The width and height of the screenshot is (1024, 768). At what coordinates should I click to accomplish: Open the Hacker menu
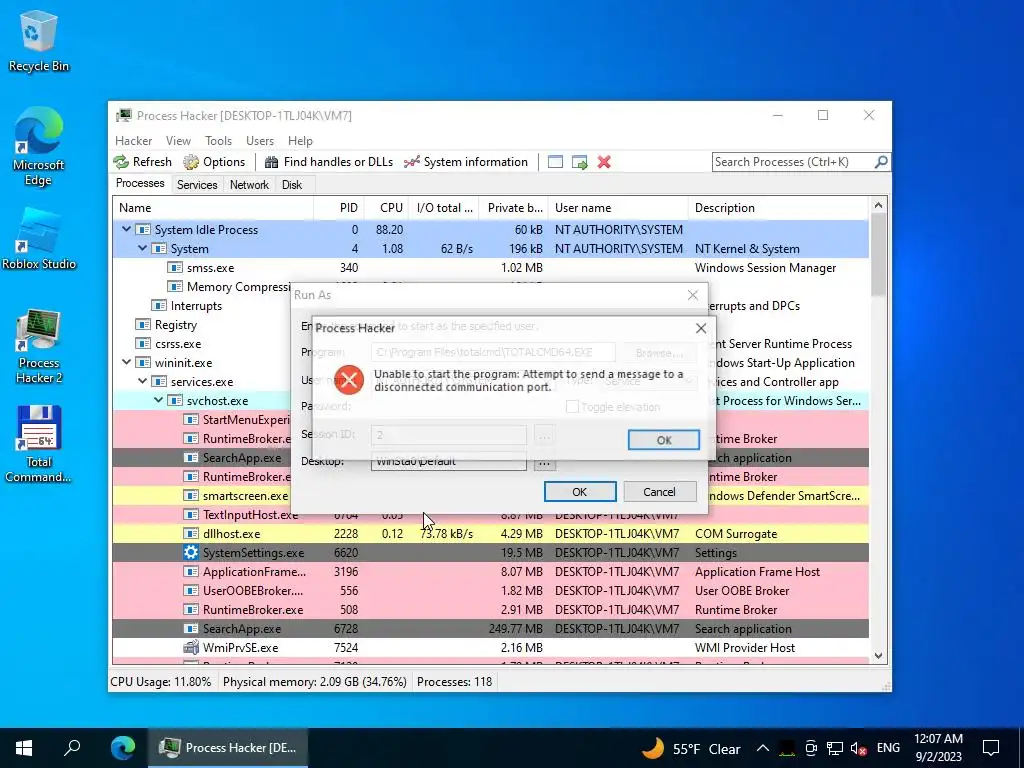click(133, 140)
